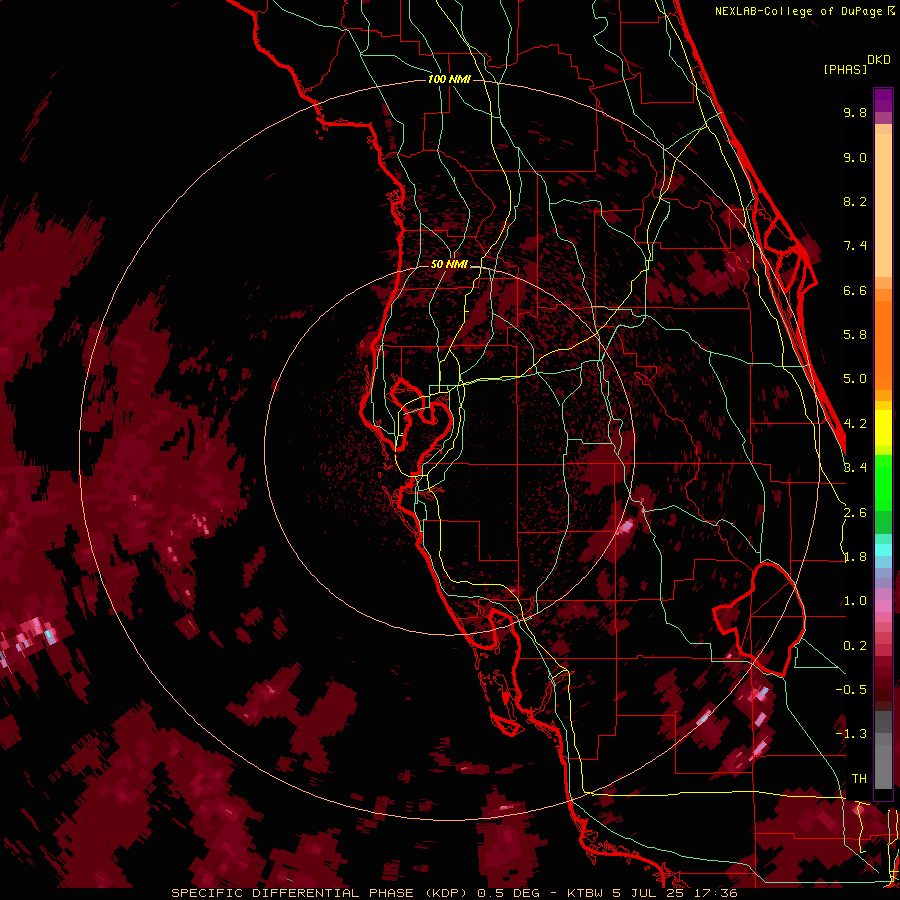The height and width of the screenshot is (900, 900).
Task: Click the bright green segment of the color bar
Action: 883,483
